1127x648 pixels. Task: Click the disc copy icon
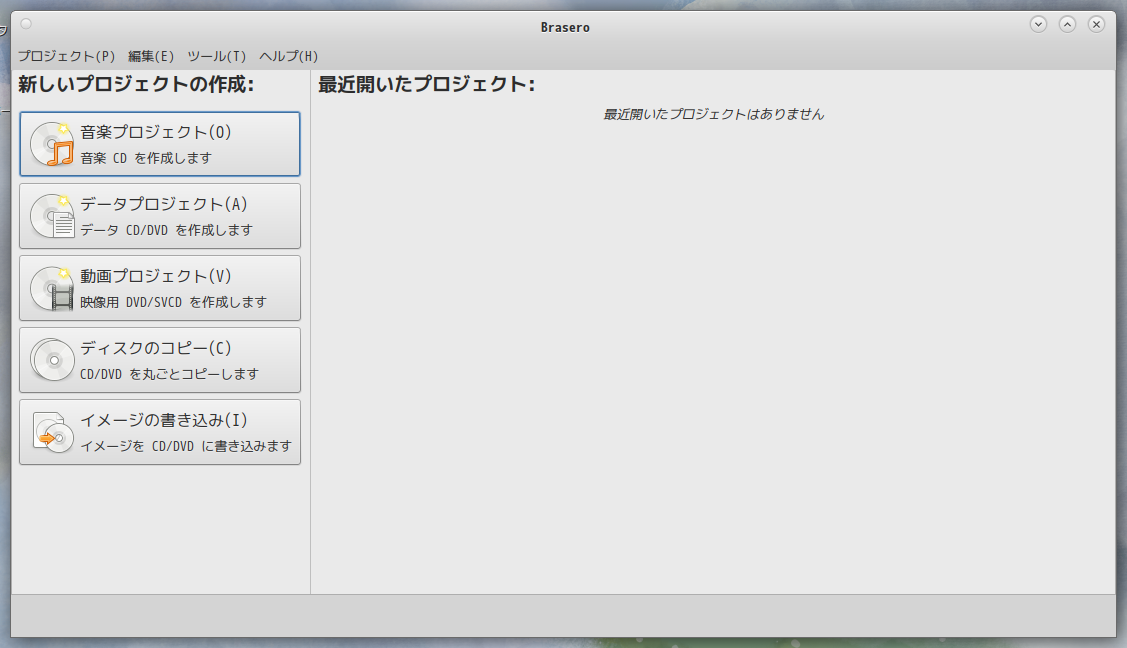tap(52, 360)
